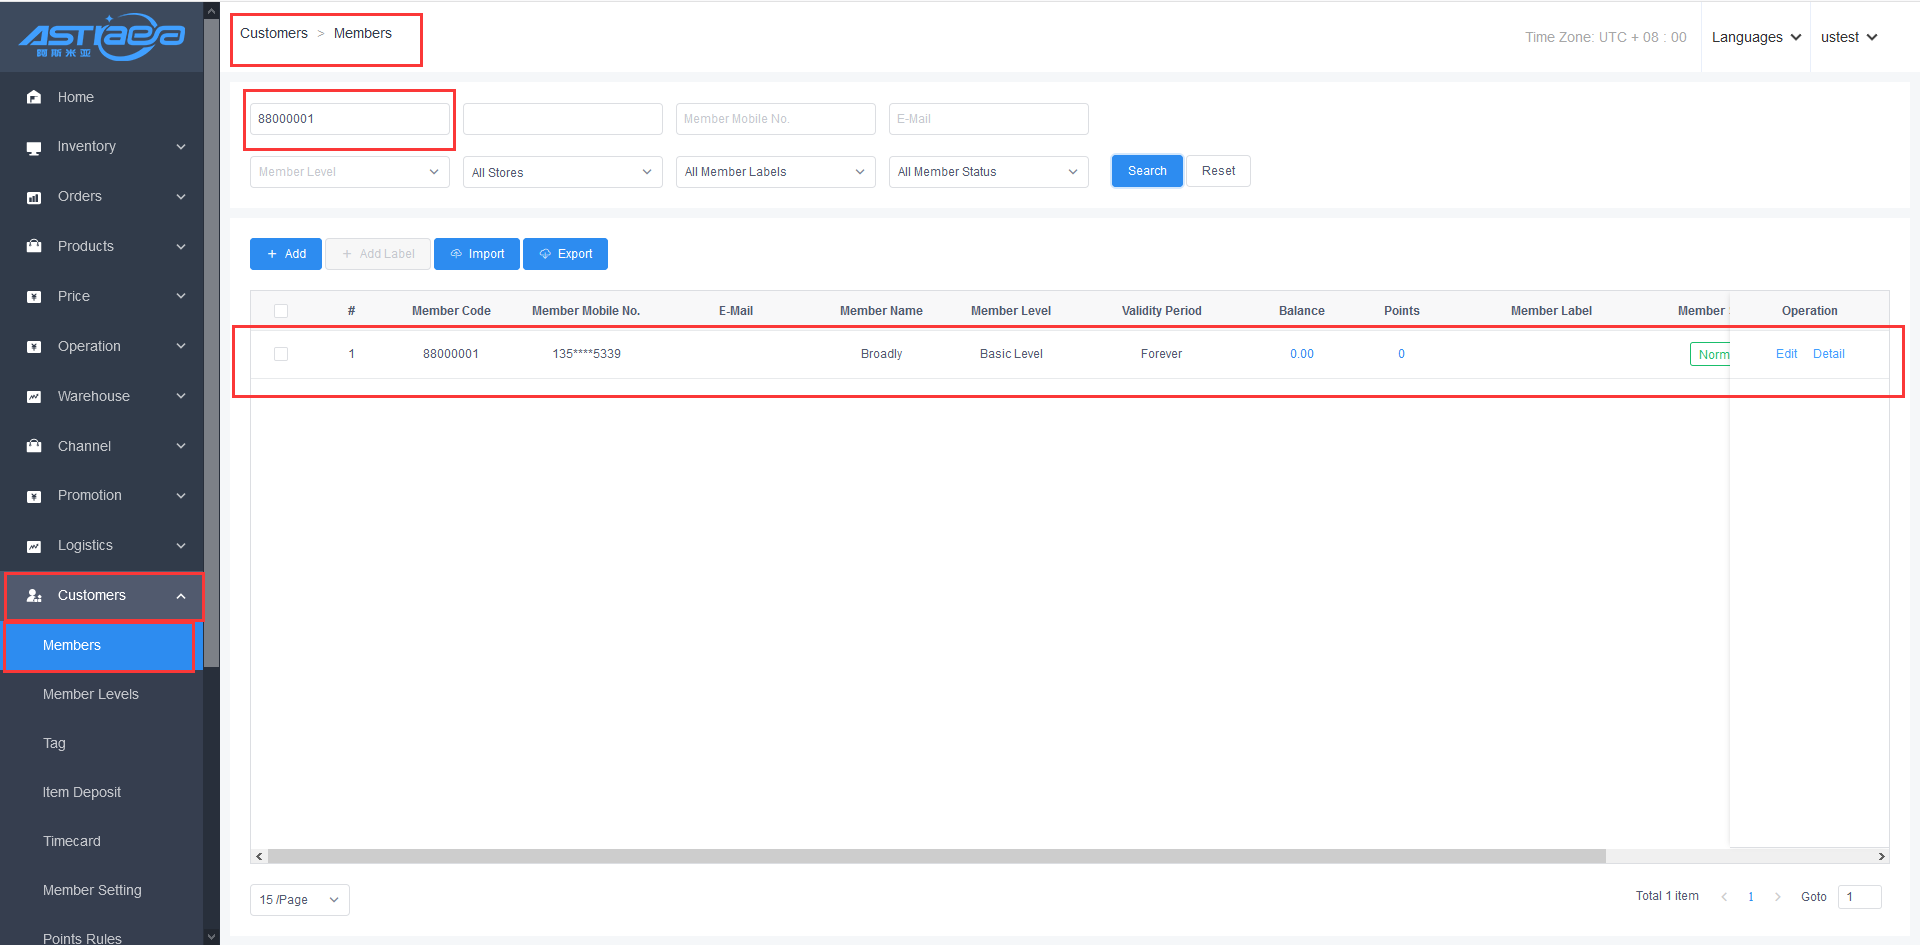Check the select-all header checkbox

(x=281, y=311)
